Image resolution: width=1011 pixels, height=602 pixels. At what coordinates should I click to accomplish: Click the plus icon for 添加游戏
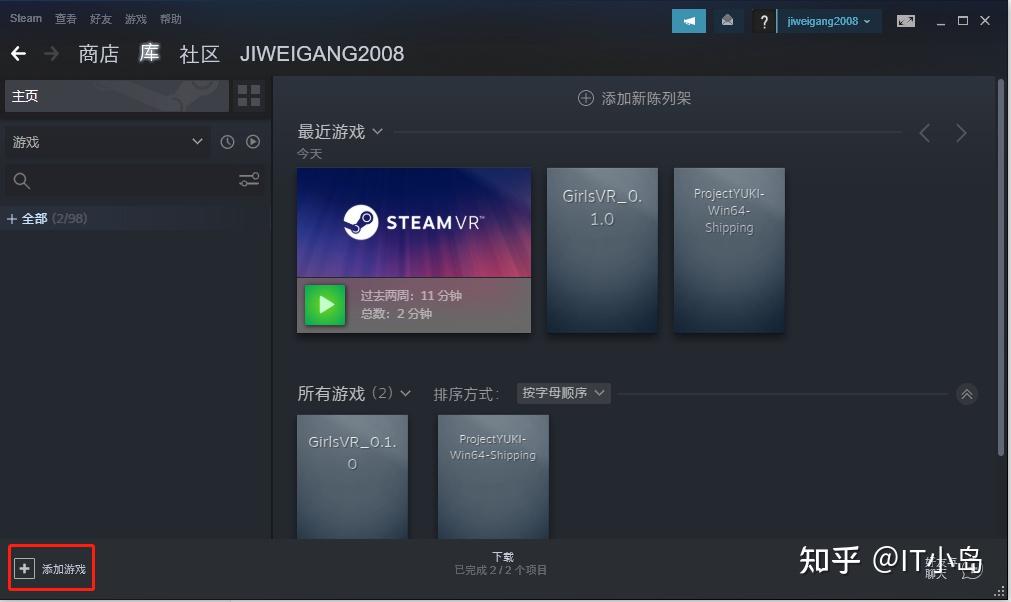point(25,568)
